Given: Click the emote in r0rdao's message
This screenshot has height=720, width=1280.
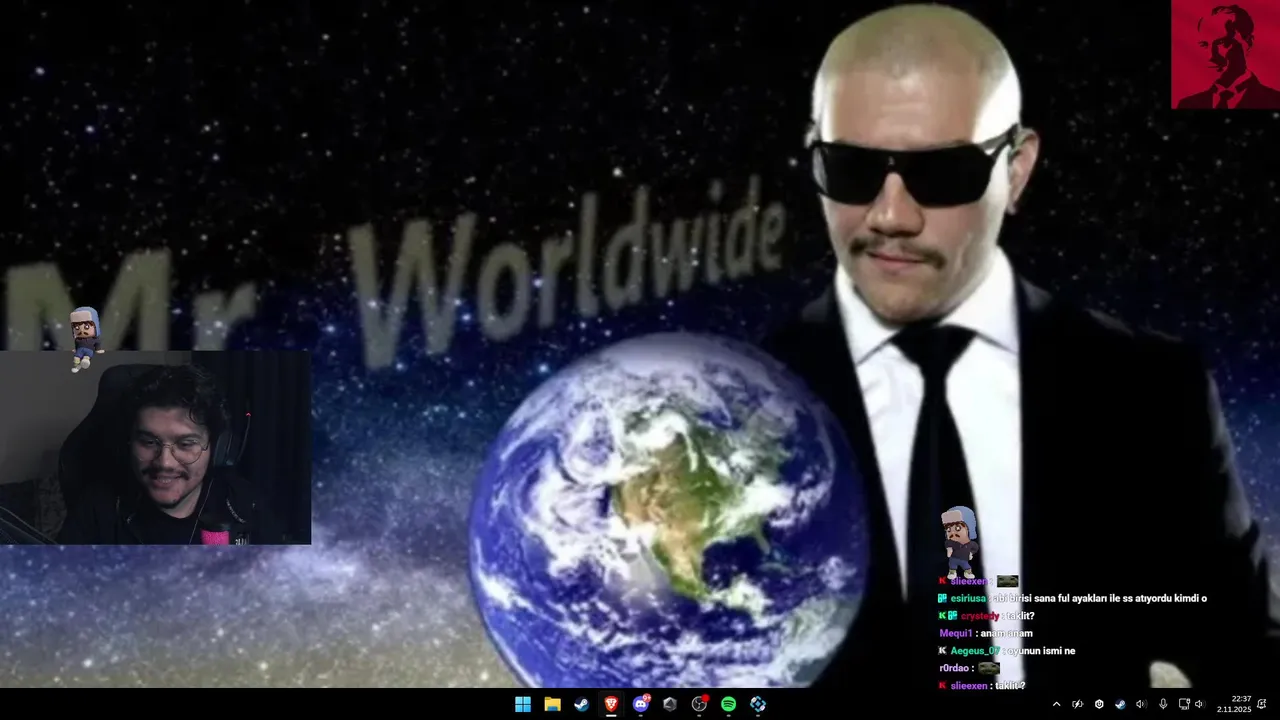Looking at the screenshot, I should pyautogui.click(x=989, y=668).
